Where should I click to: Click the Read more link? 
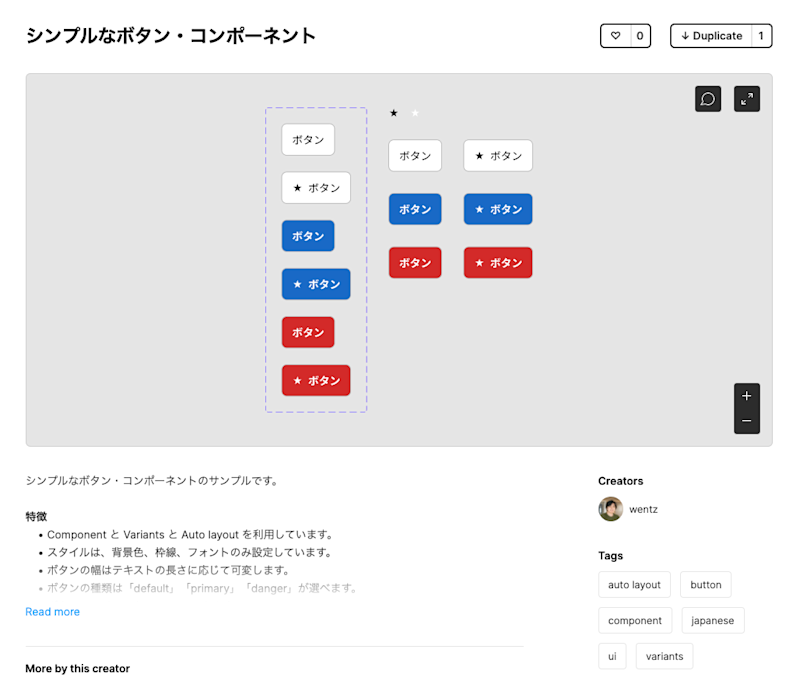53,612
